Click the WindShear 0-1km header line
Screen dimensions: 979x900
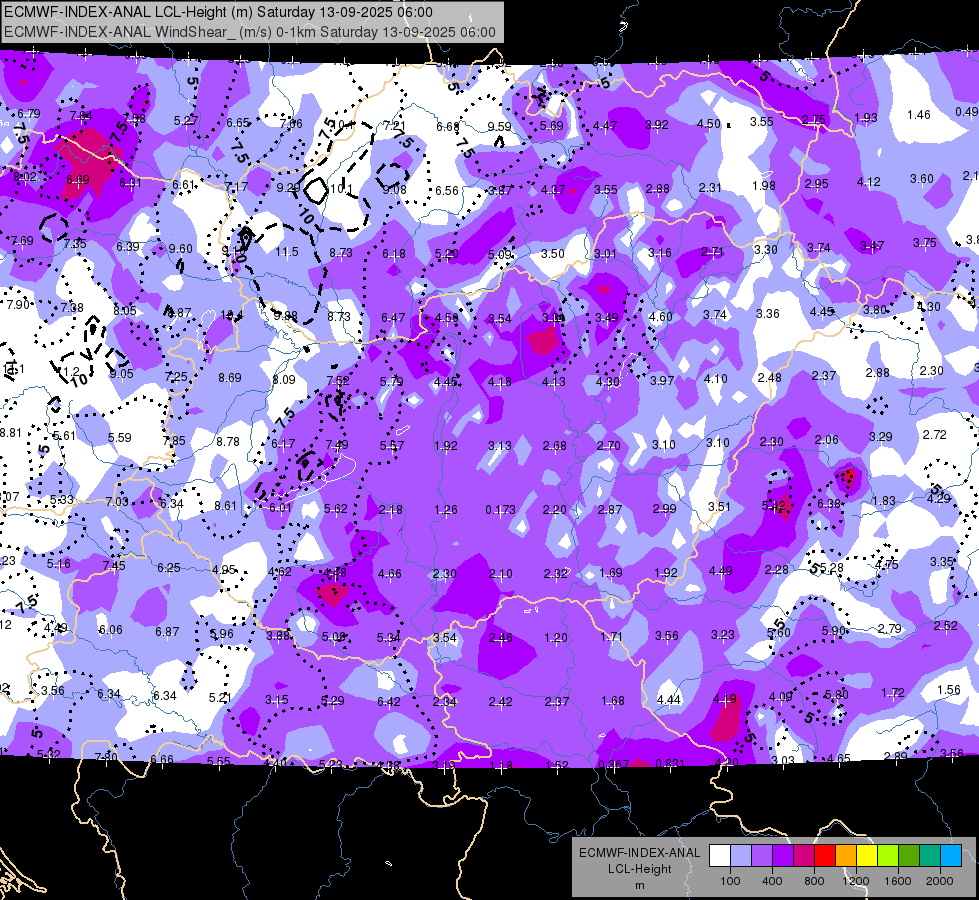tap(250, 32)
